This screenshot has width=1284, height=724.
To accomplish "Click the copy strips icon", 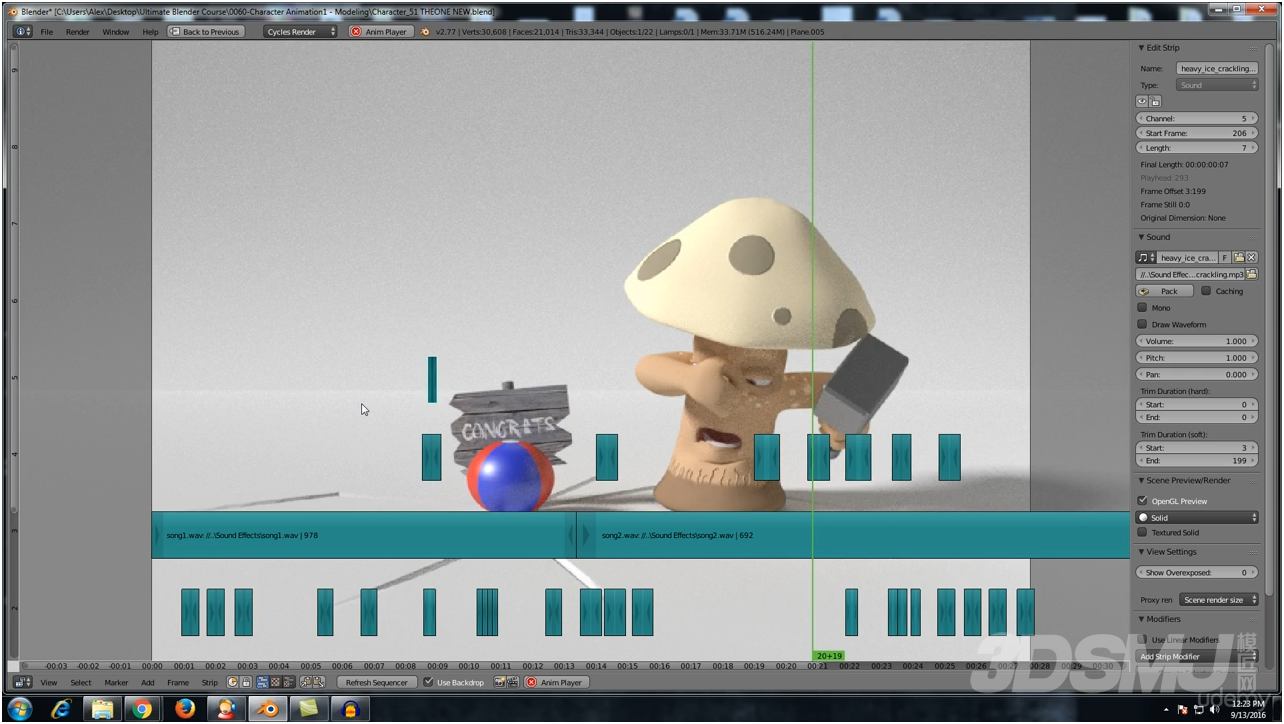I will click(x=306, y=682).
